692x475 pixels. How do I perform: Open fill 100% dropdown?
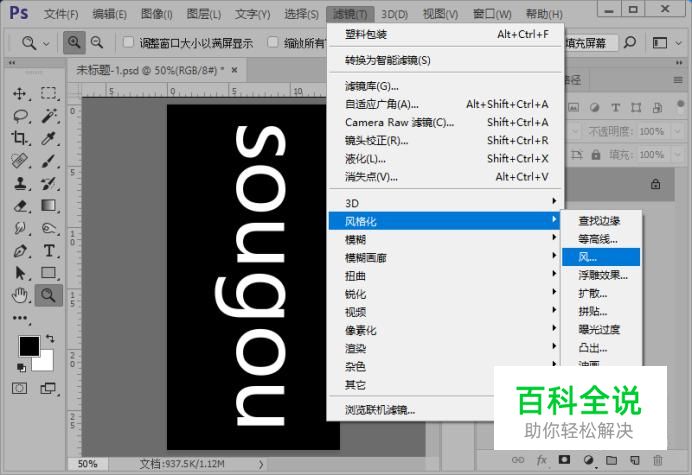(677, 155)
